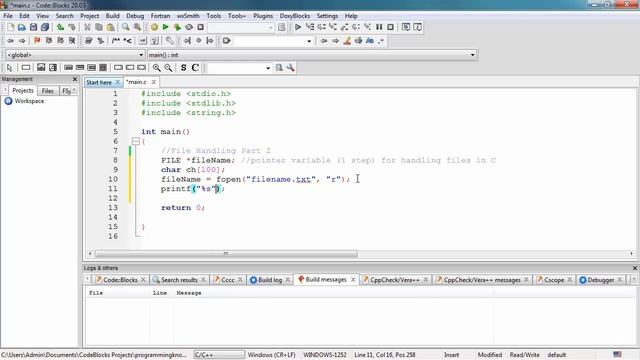Click the Abort build icon

coord(200,27)
